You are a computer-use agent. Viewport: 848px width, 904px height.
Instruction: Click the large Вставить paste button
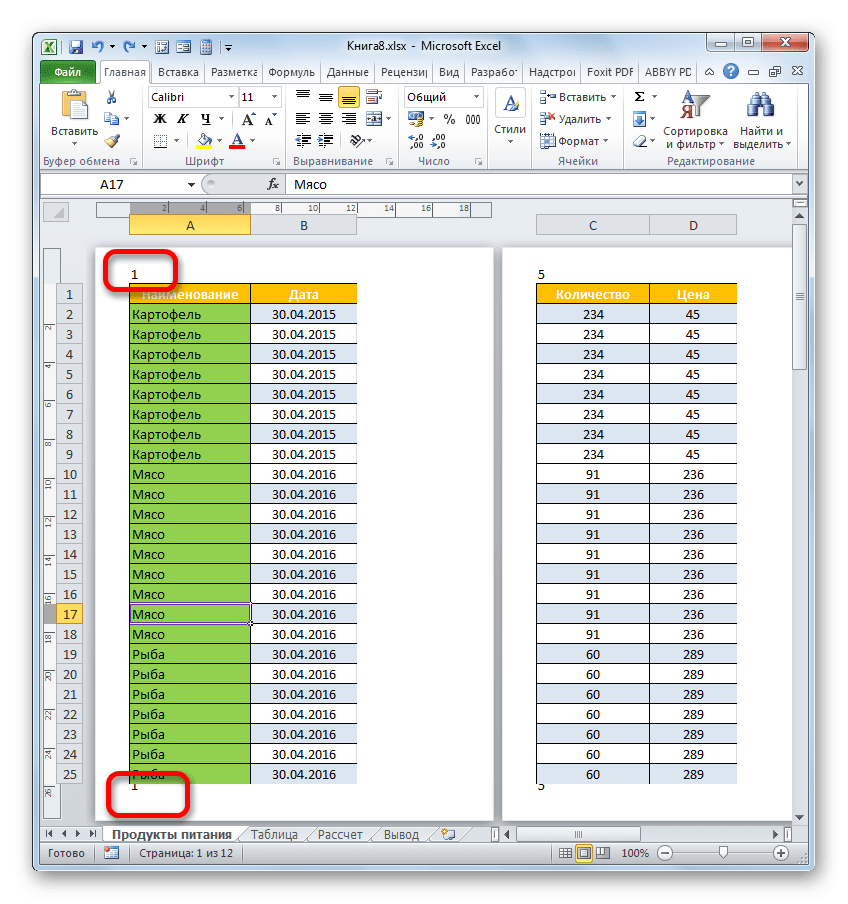74,119
